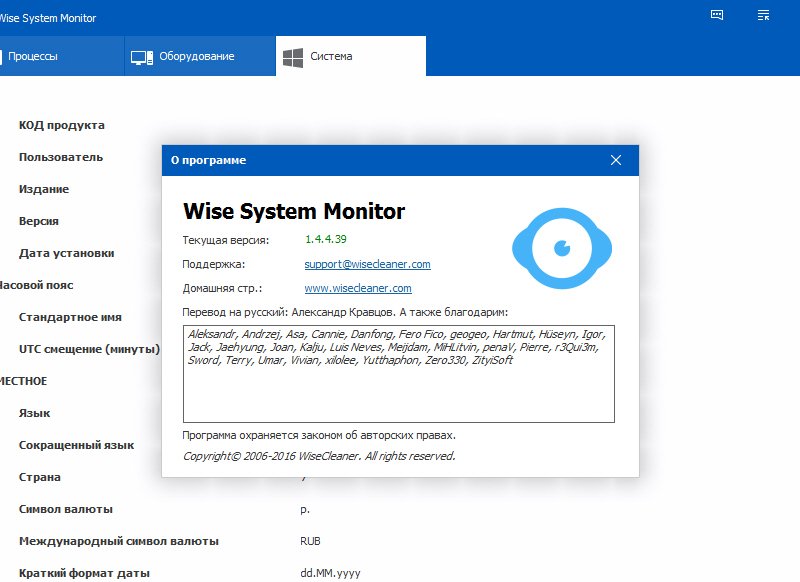Click the Wise System Monitor eye logo
Viewport: 800px width, 582px height.
point(562,248)
